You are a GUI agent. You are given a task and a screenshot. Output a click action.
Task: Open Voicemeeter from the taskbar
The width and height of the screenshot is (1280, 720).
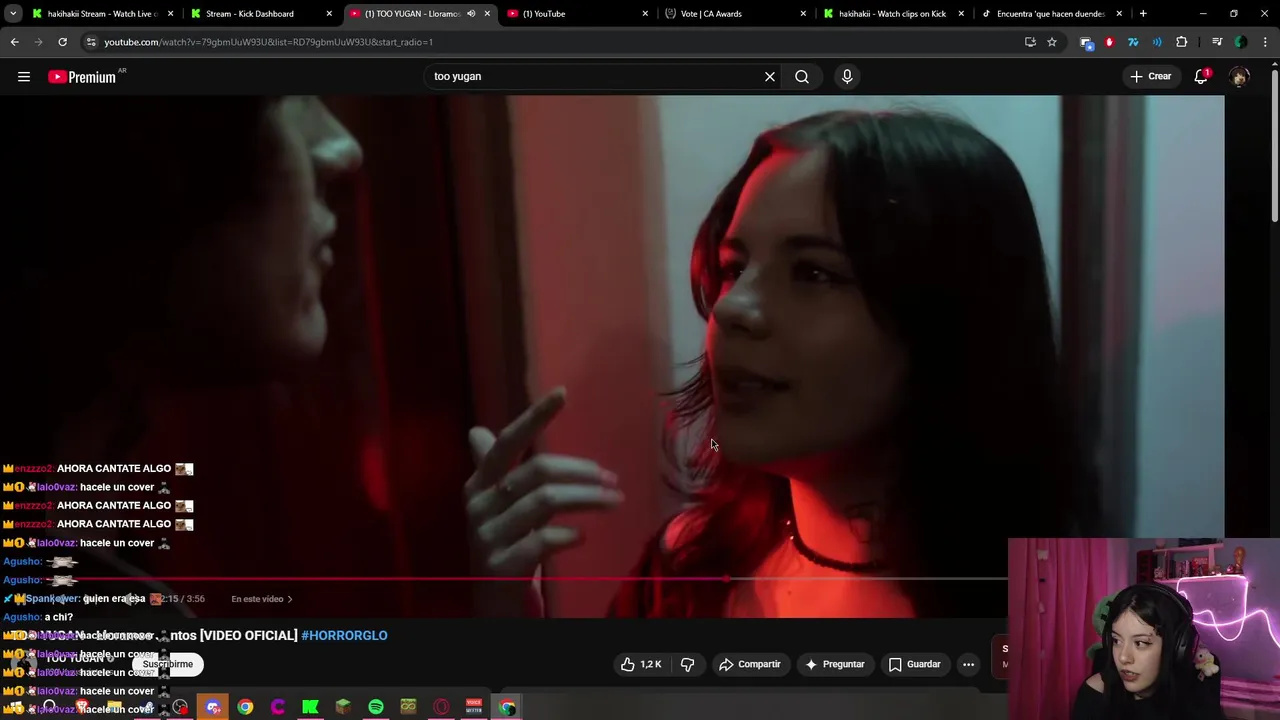click(x=474, y=707)
